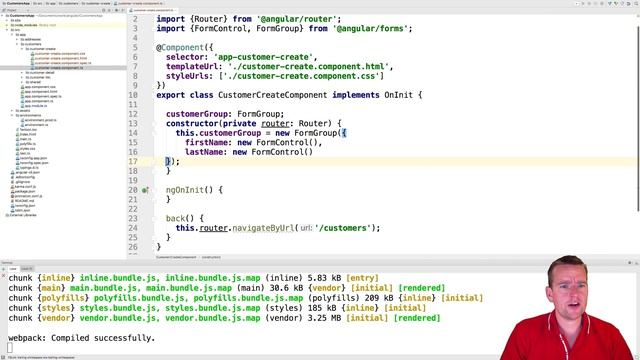Click navigateByUrl method call on line 24
Image resolution: width=640 pixels, height=360 pixels.
(x=263, y=228)
